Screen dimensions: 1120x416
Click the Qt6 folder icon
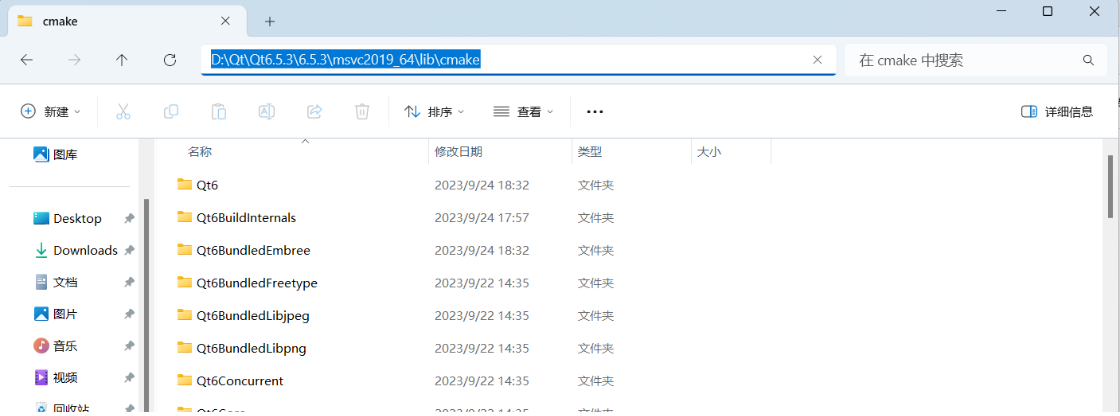[x=185, y=184]
